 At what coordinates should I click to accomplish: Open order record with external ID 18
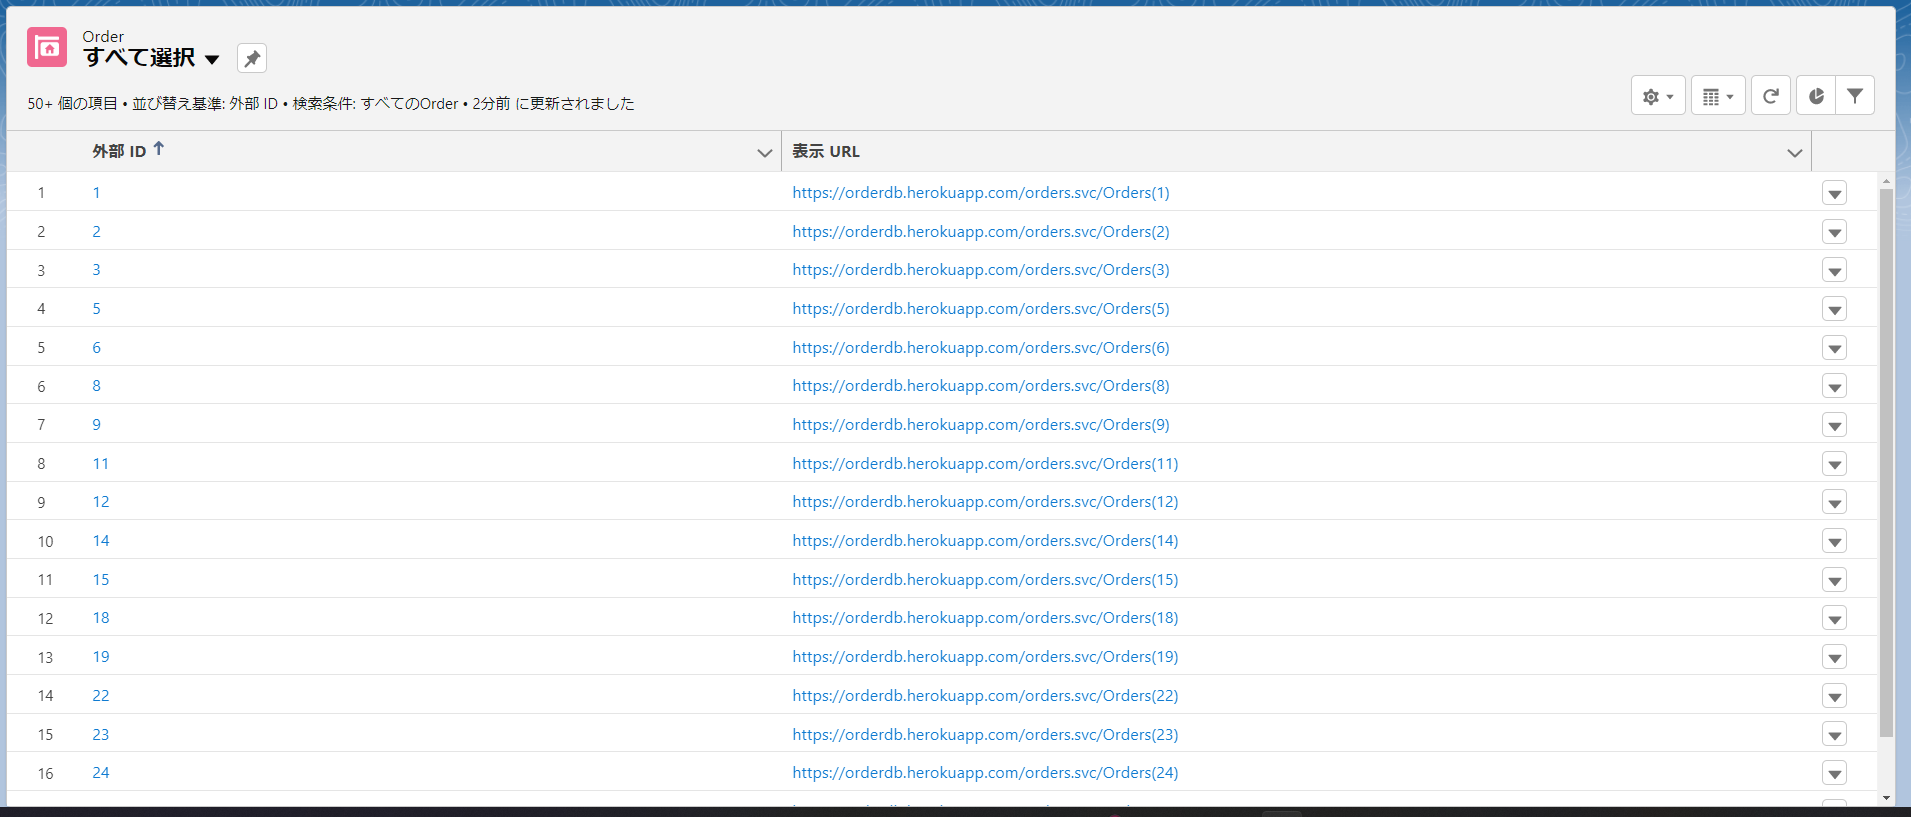pyautogui.click(x=101, y=618)
